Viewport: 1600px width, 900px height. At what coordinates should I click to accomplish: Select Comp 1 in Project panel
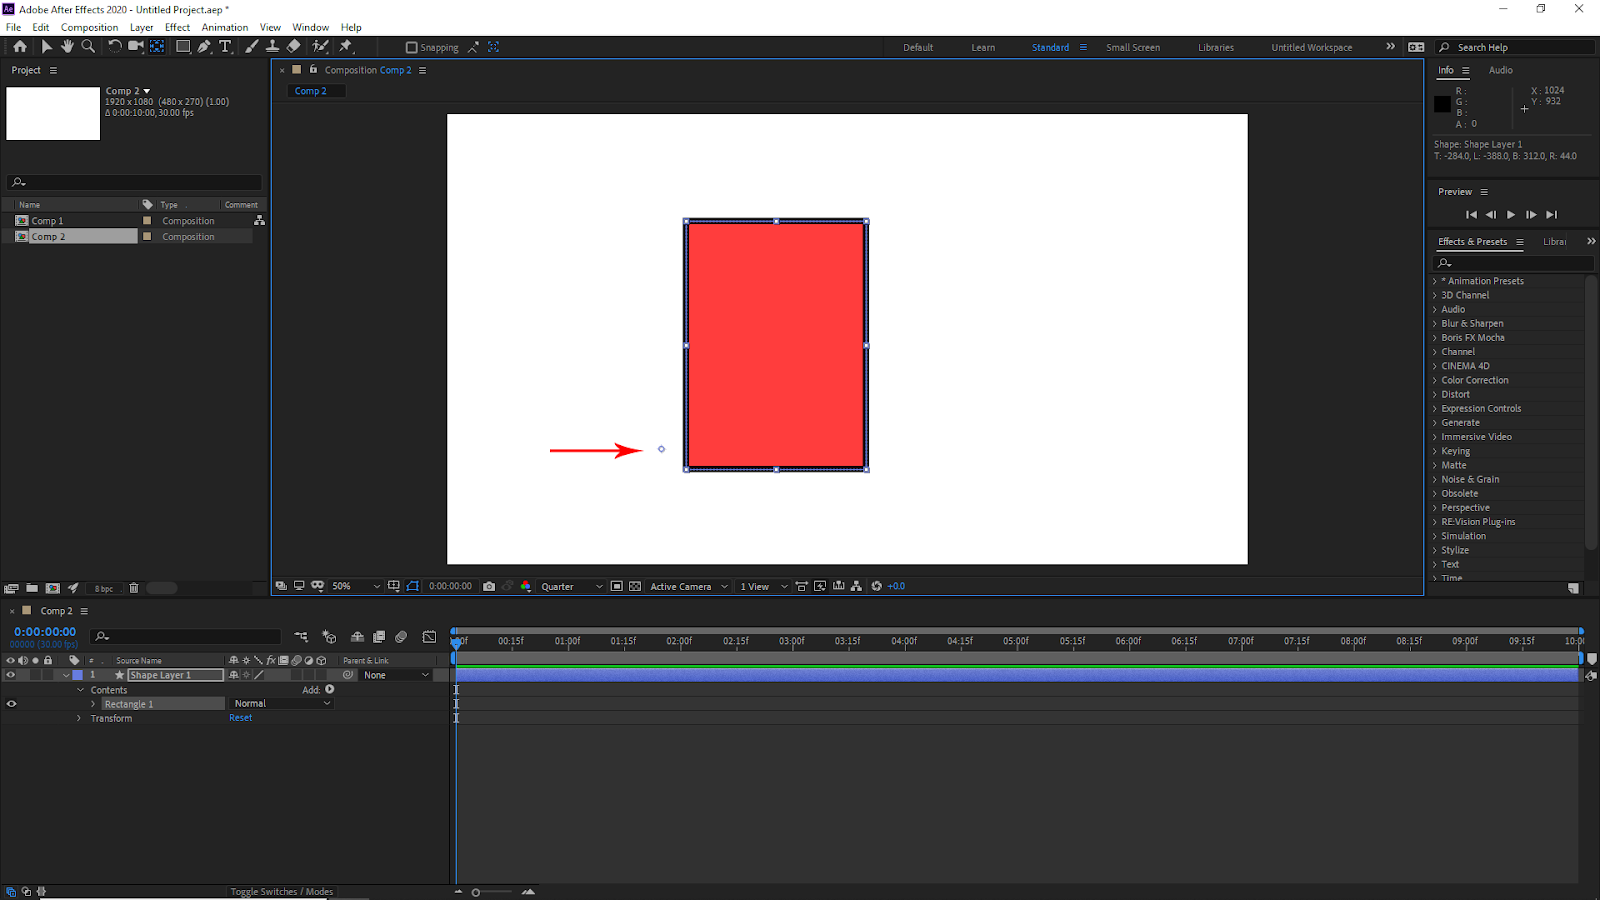[x=47, y=221]
